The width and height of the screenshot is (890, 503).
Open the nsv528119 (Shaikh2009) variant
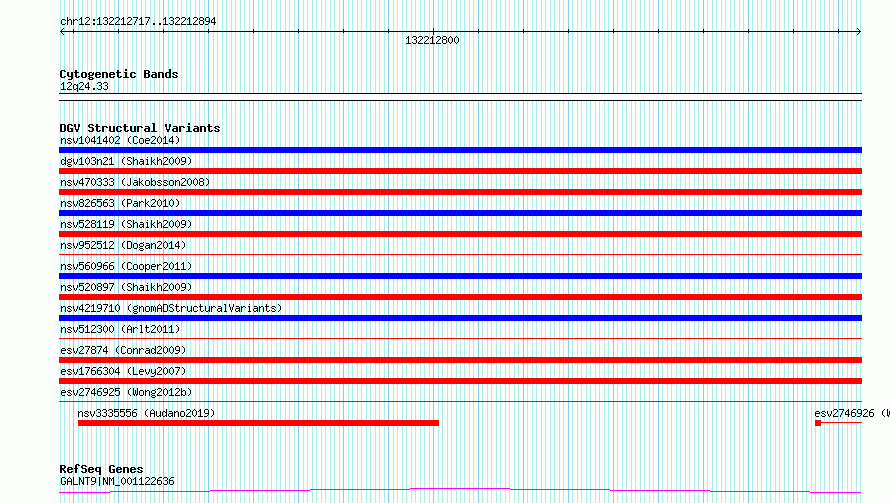[x=126, y=224]
